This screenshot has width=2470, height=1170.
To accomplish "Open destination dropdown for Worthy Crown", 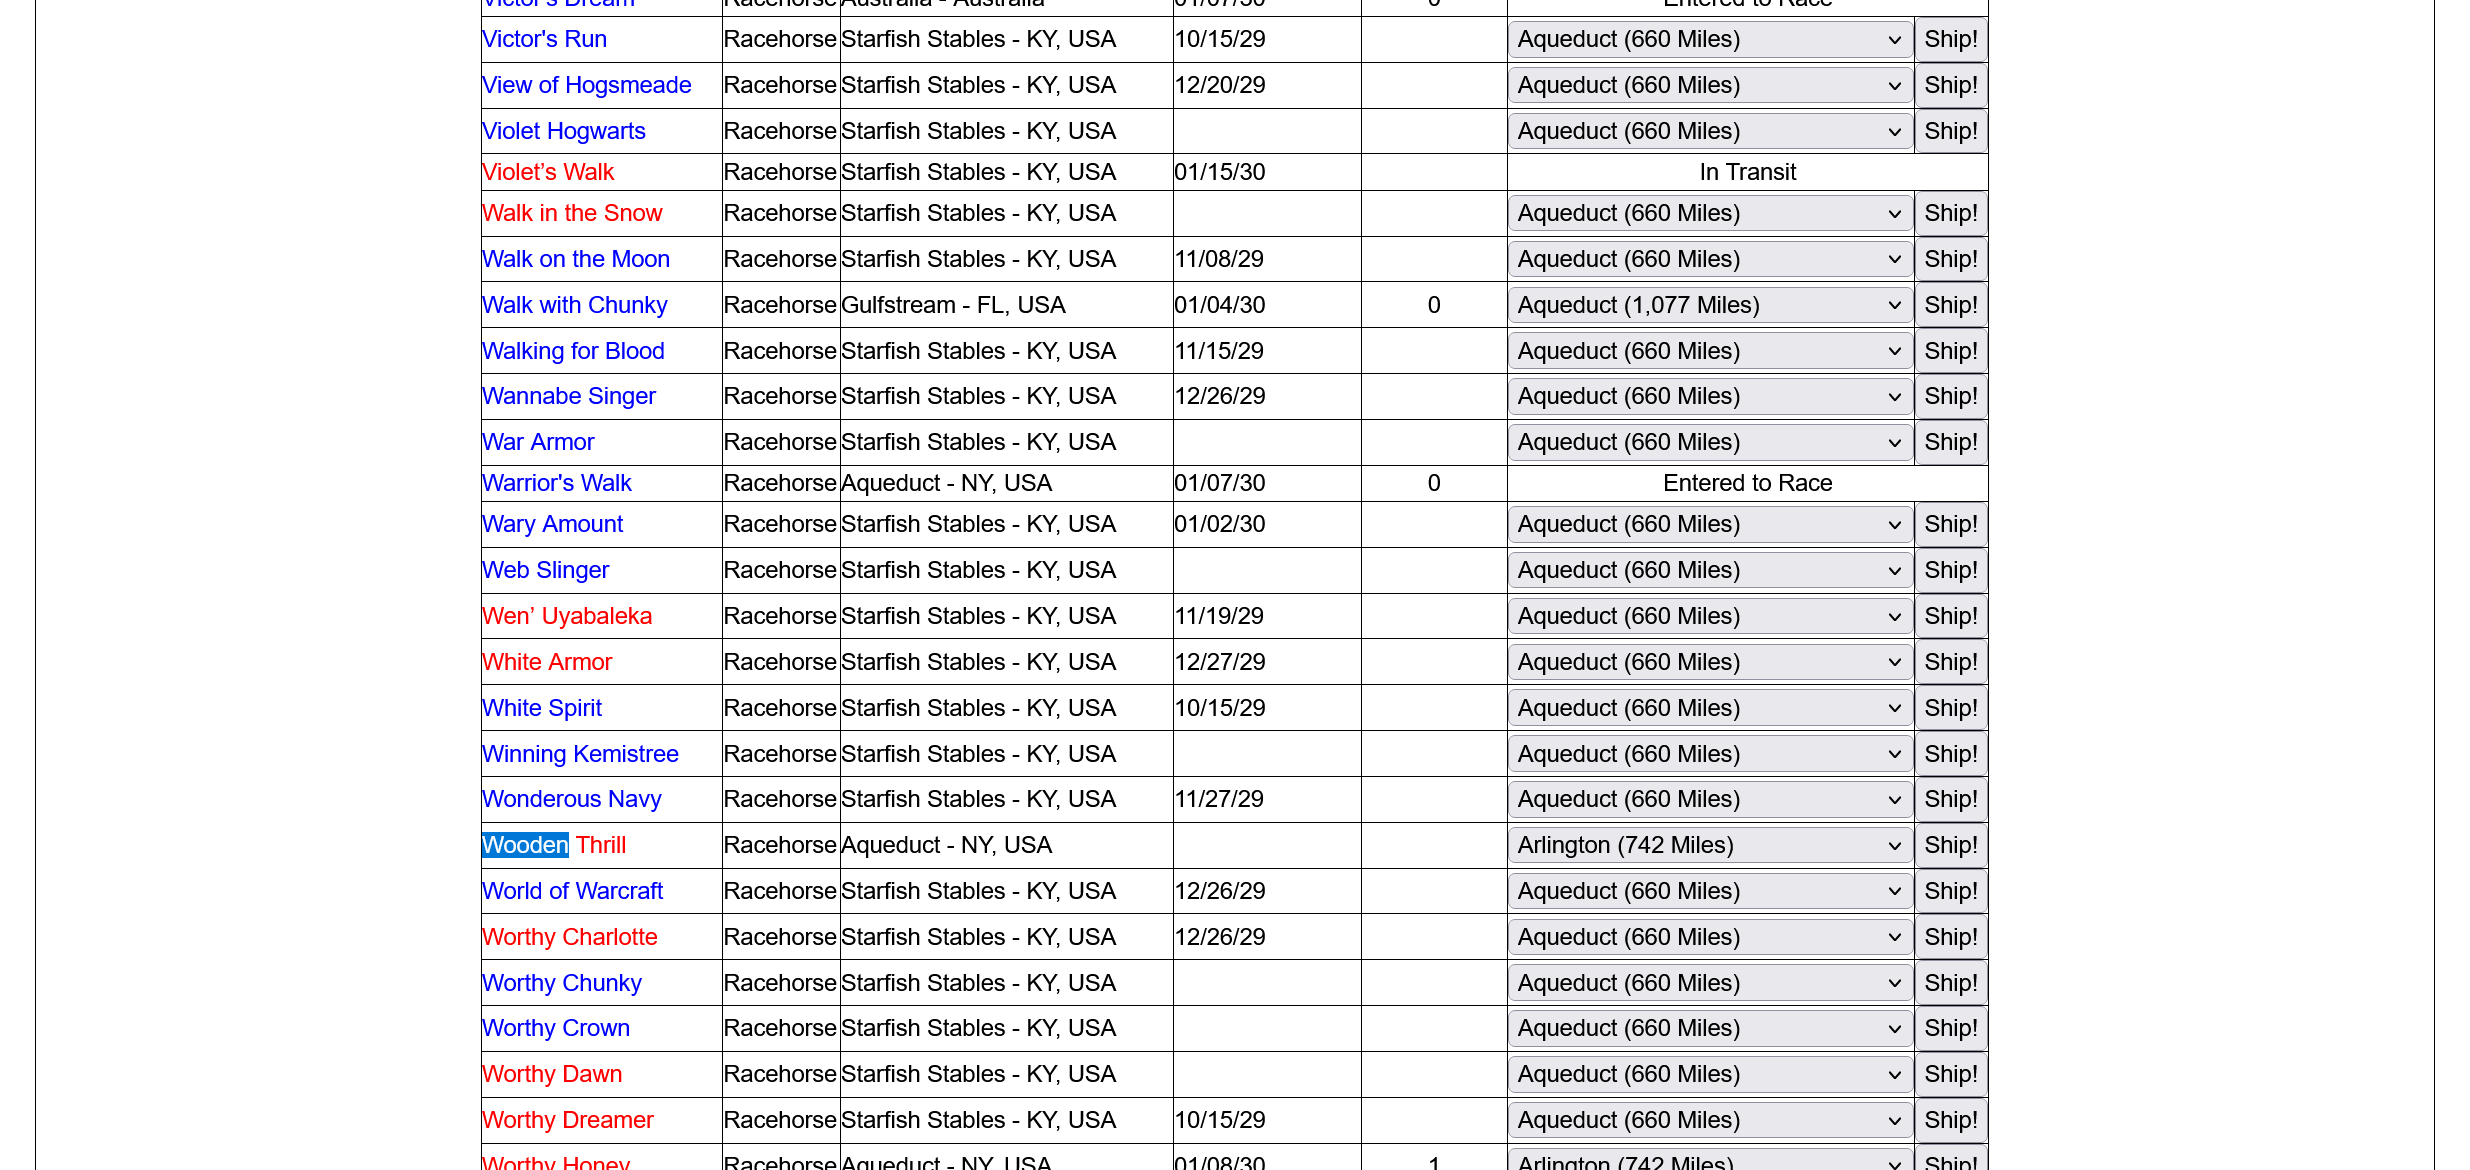I will 1709,1028.
